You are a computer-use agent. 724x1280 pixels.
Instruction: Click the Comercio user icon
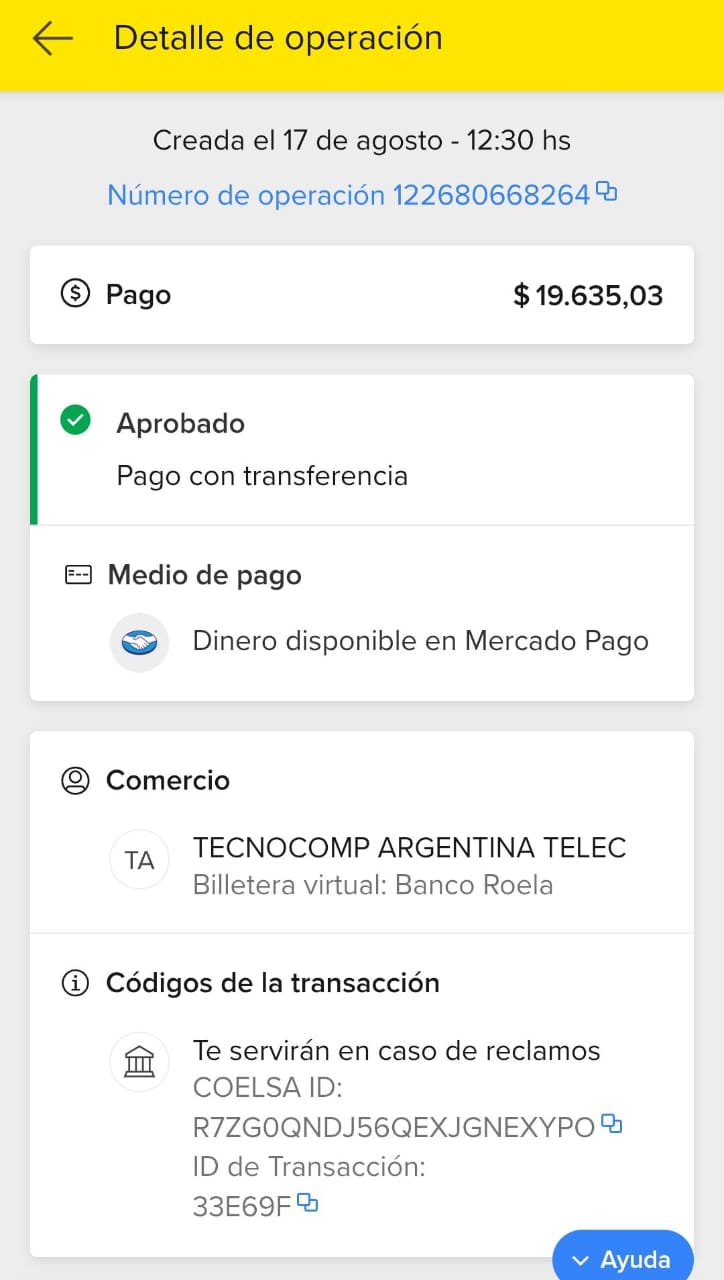point(75,780)
